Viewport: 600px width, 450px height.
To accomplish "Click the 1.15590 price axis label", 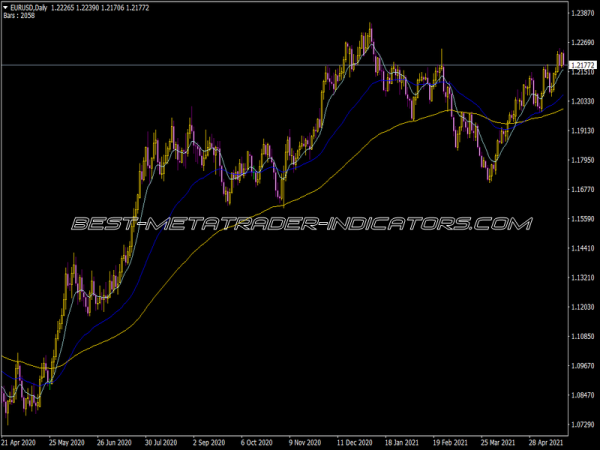I will [x=582, y=218].
